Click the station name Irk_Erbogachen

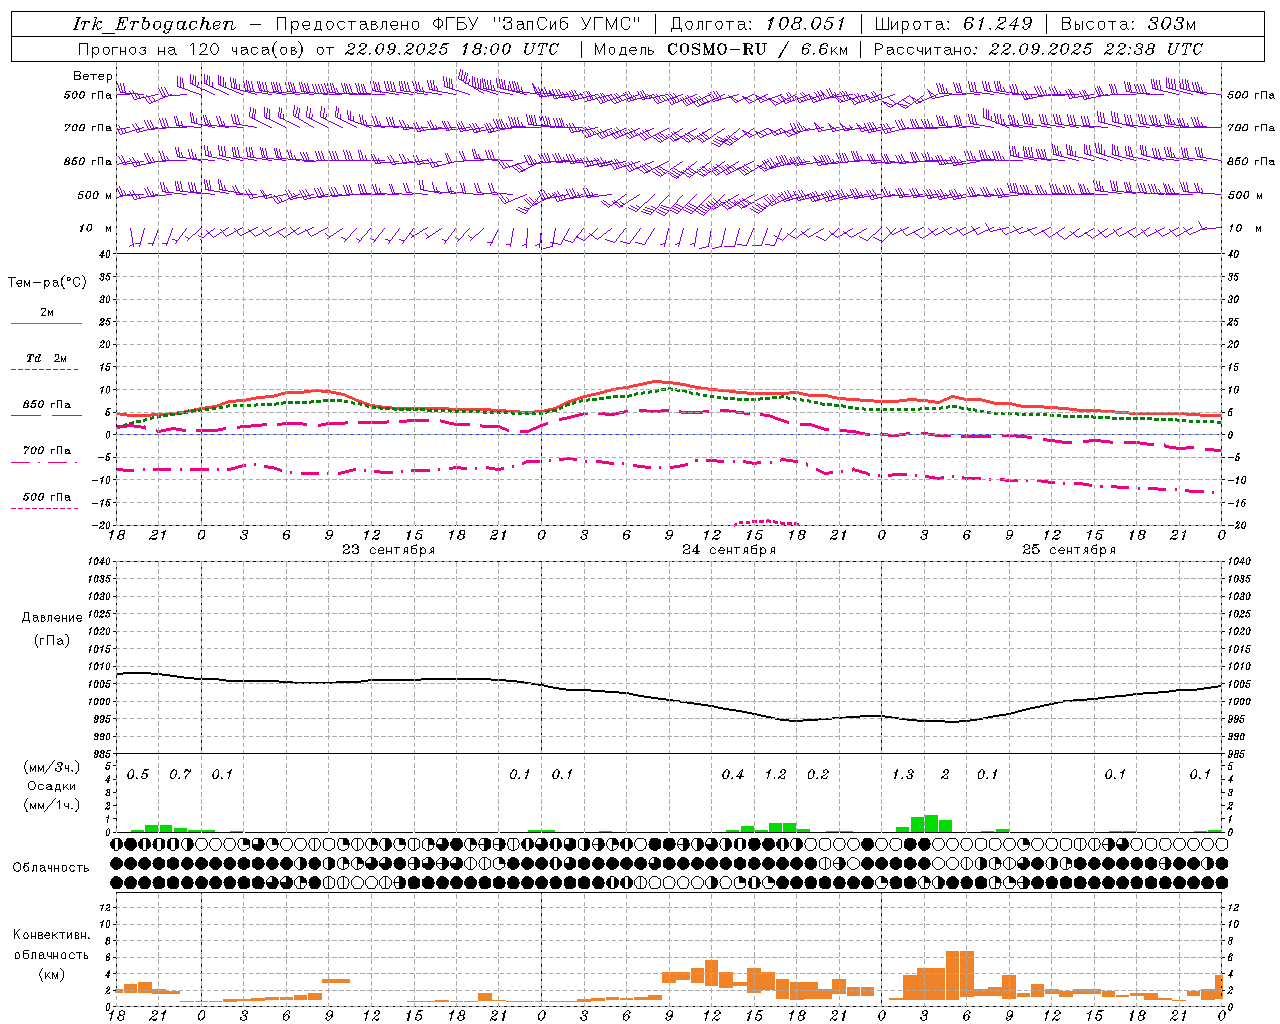155,24
